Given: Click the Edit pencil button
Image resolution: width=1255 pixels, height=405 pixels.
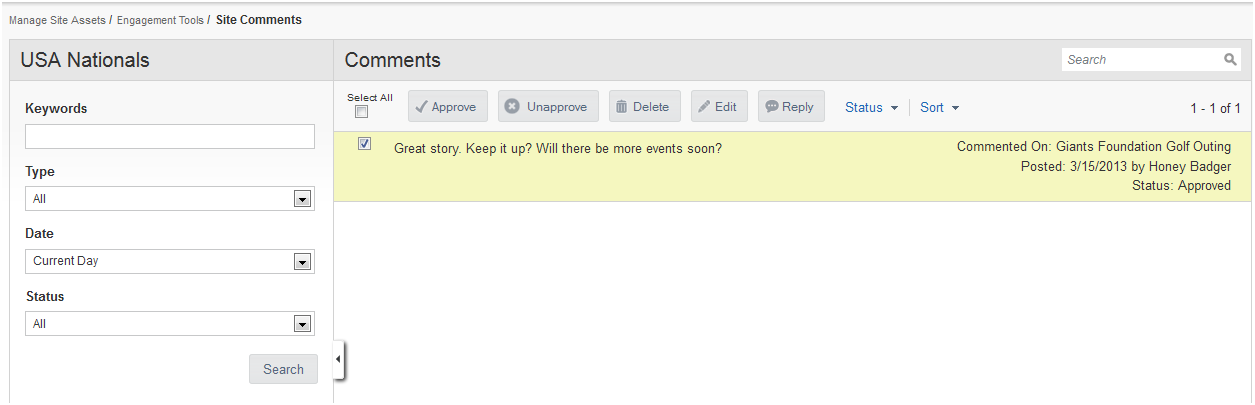Looking at the screenshot, I should 719,107.
